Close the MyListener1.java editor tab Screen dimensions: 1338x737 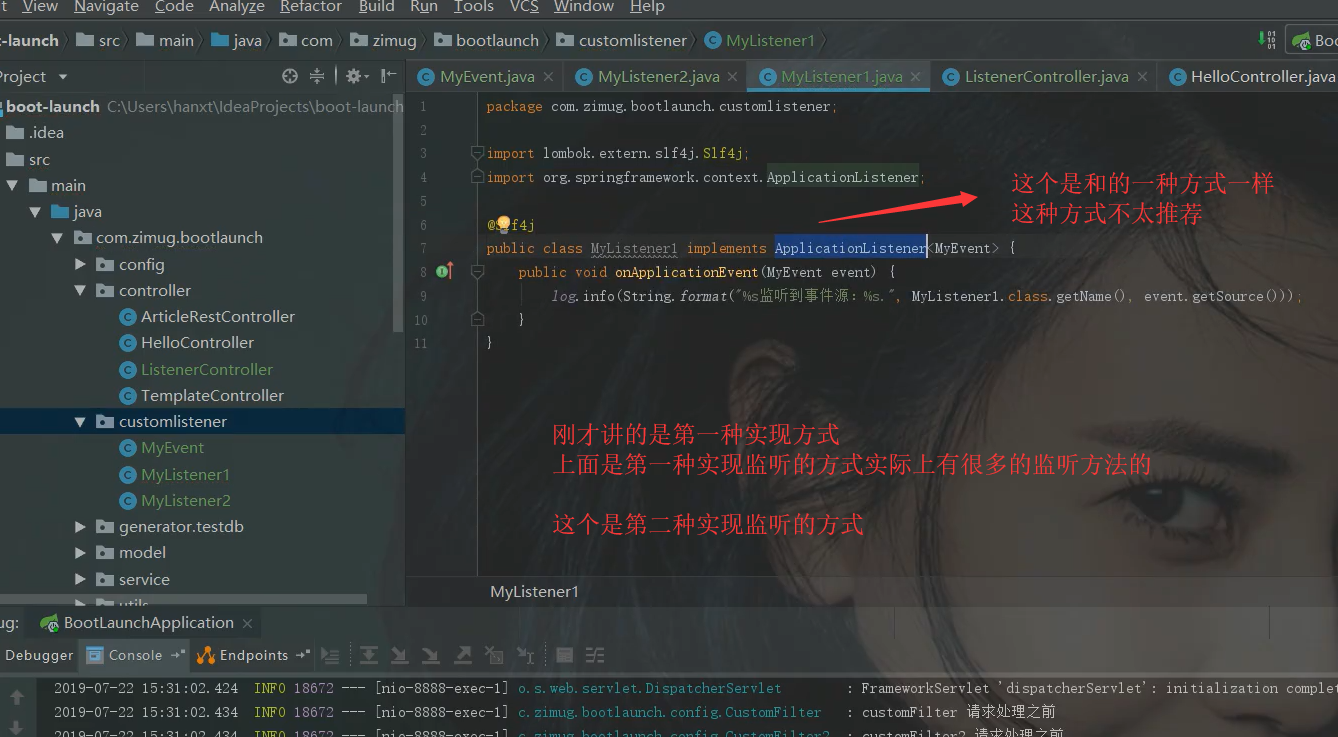917,77
